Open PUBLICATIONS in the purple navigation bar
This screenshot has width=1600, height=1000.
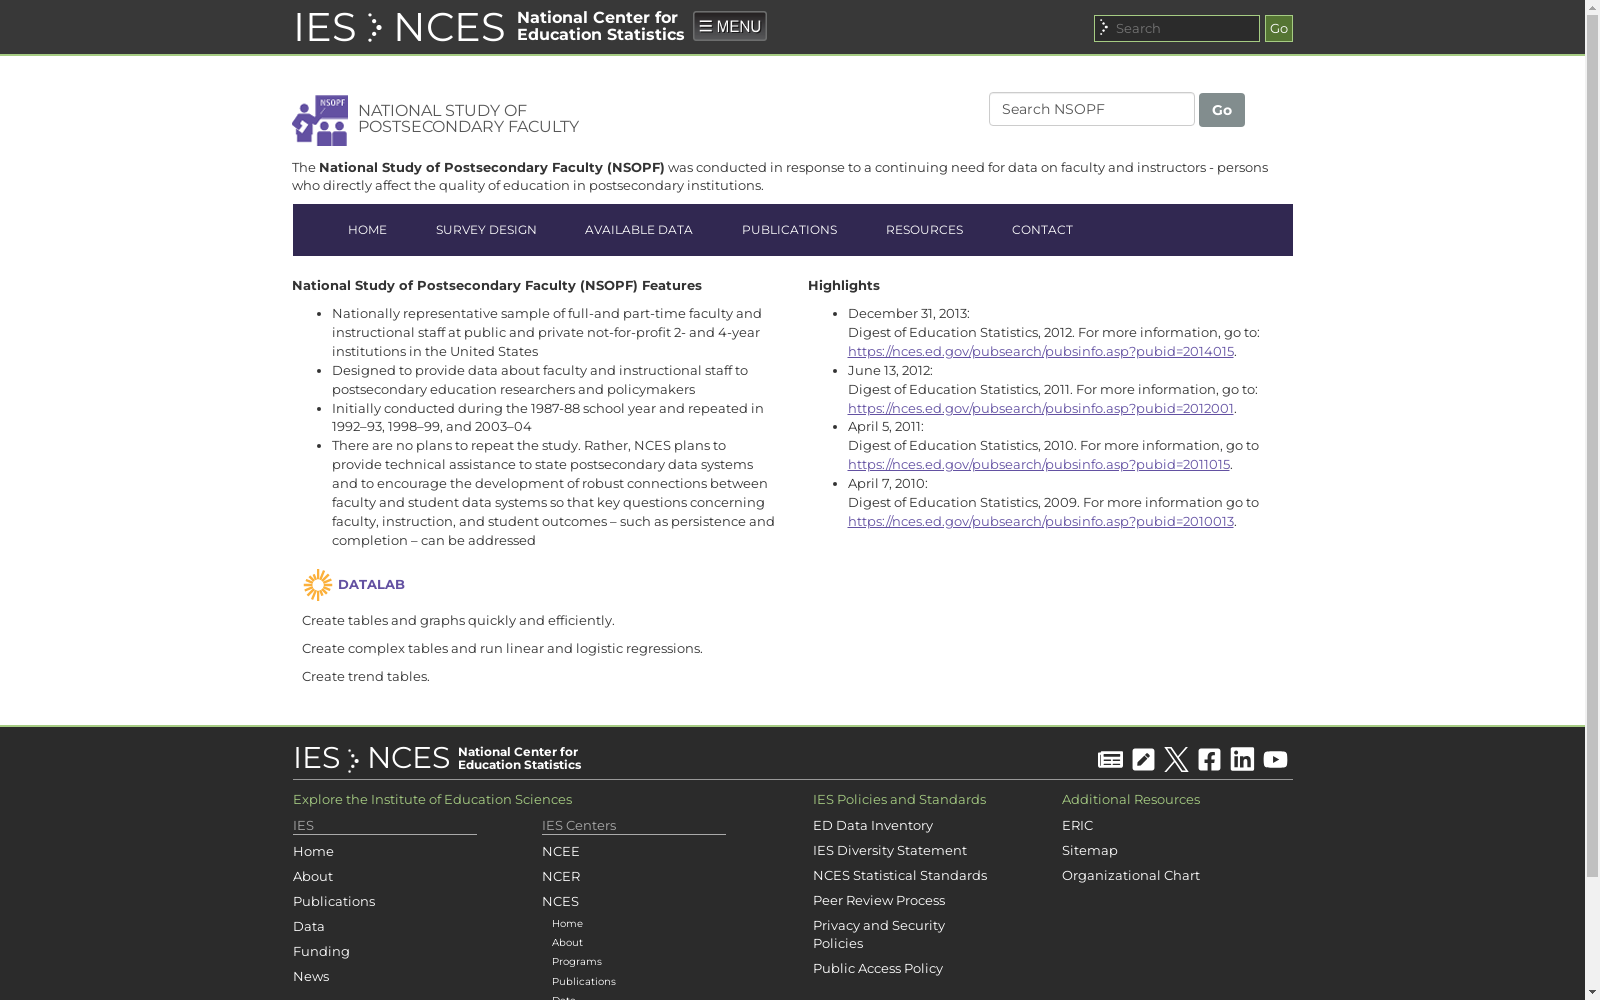[789, 230]
